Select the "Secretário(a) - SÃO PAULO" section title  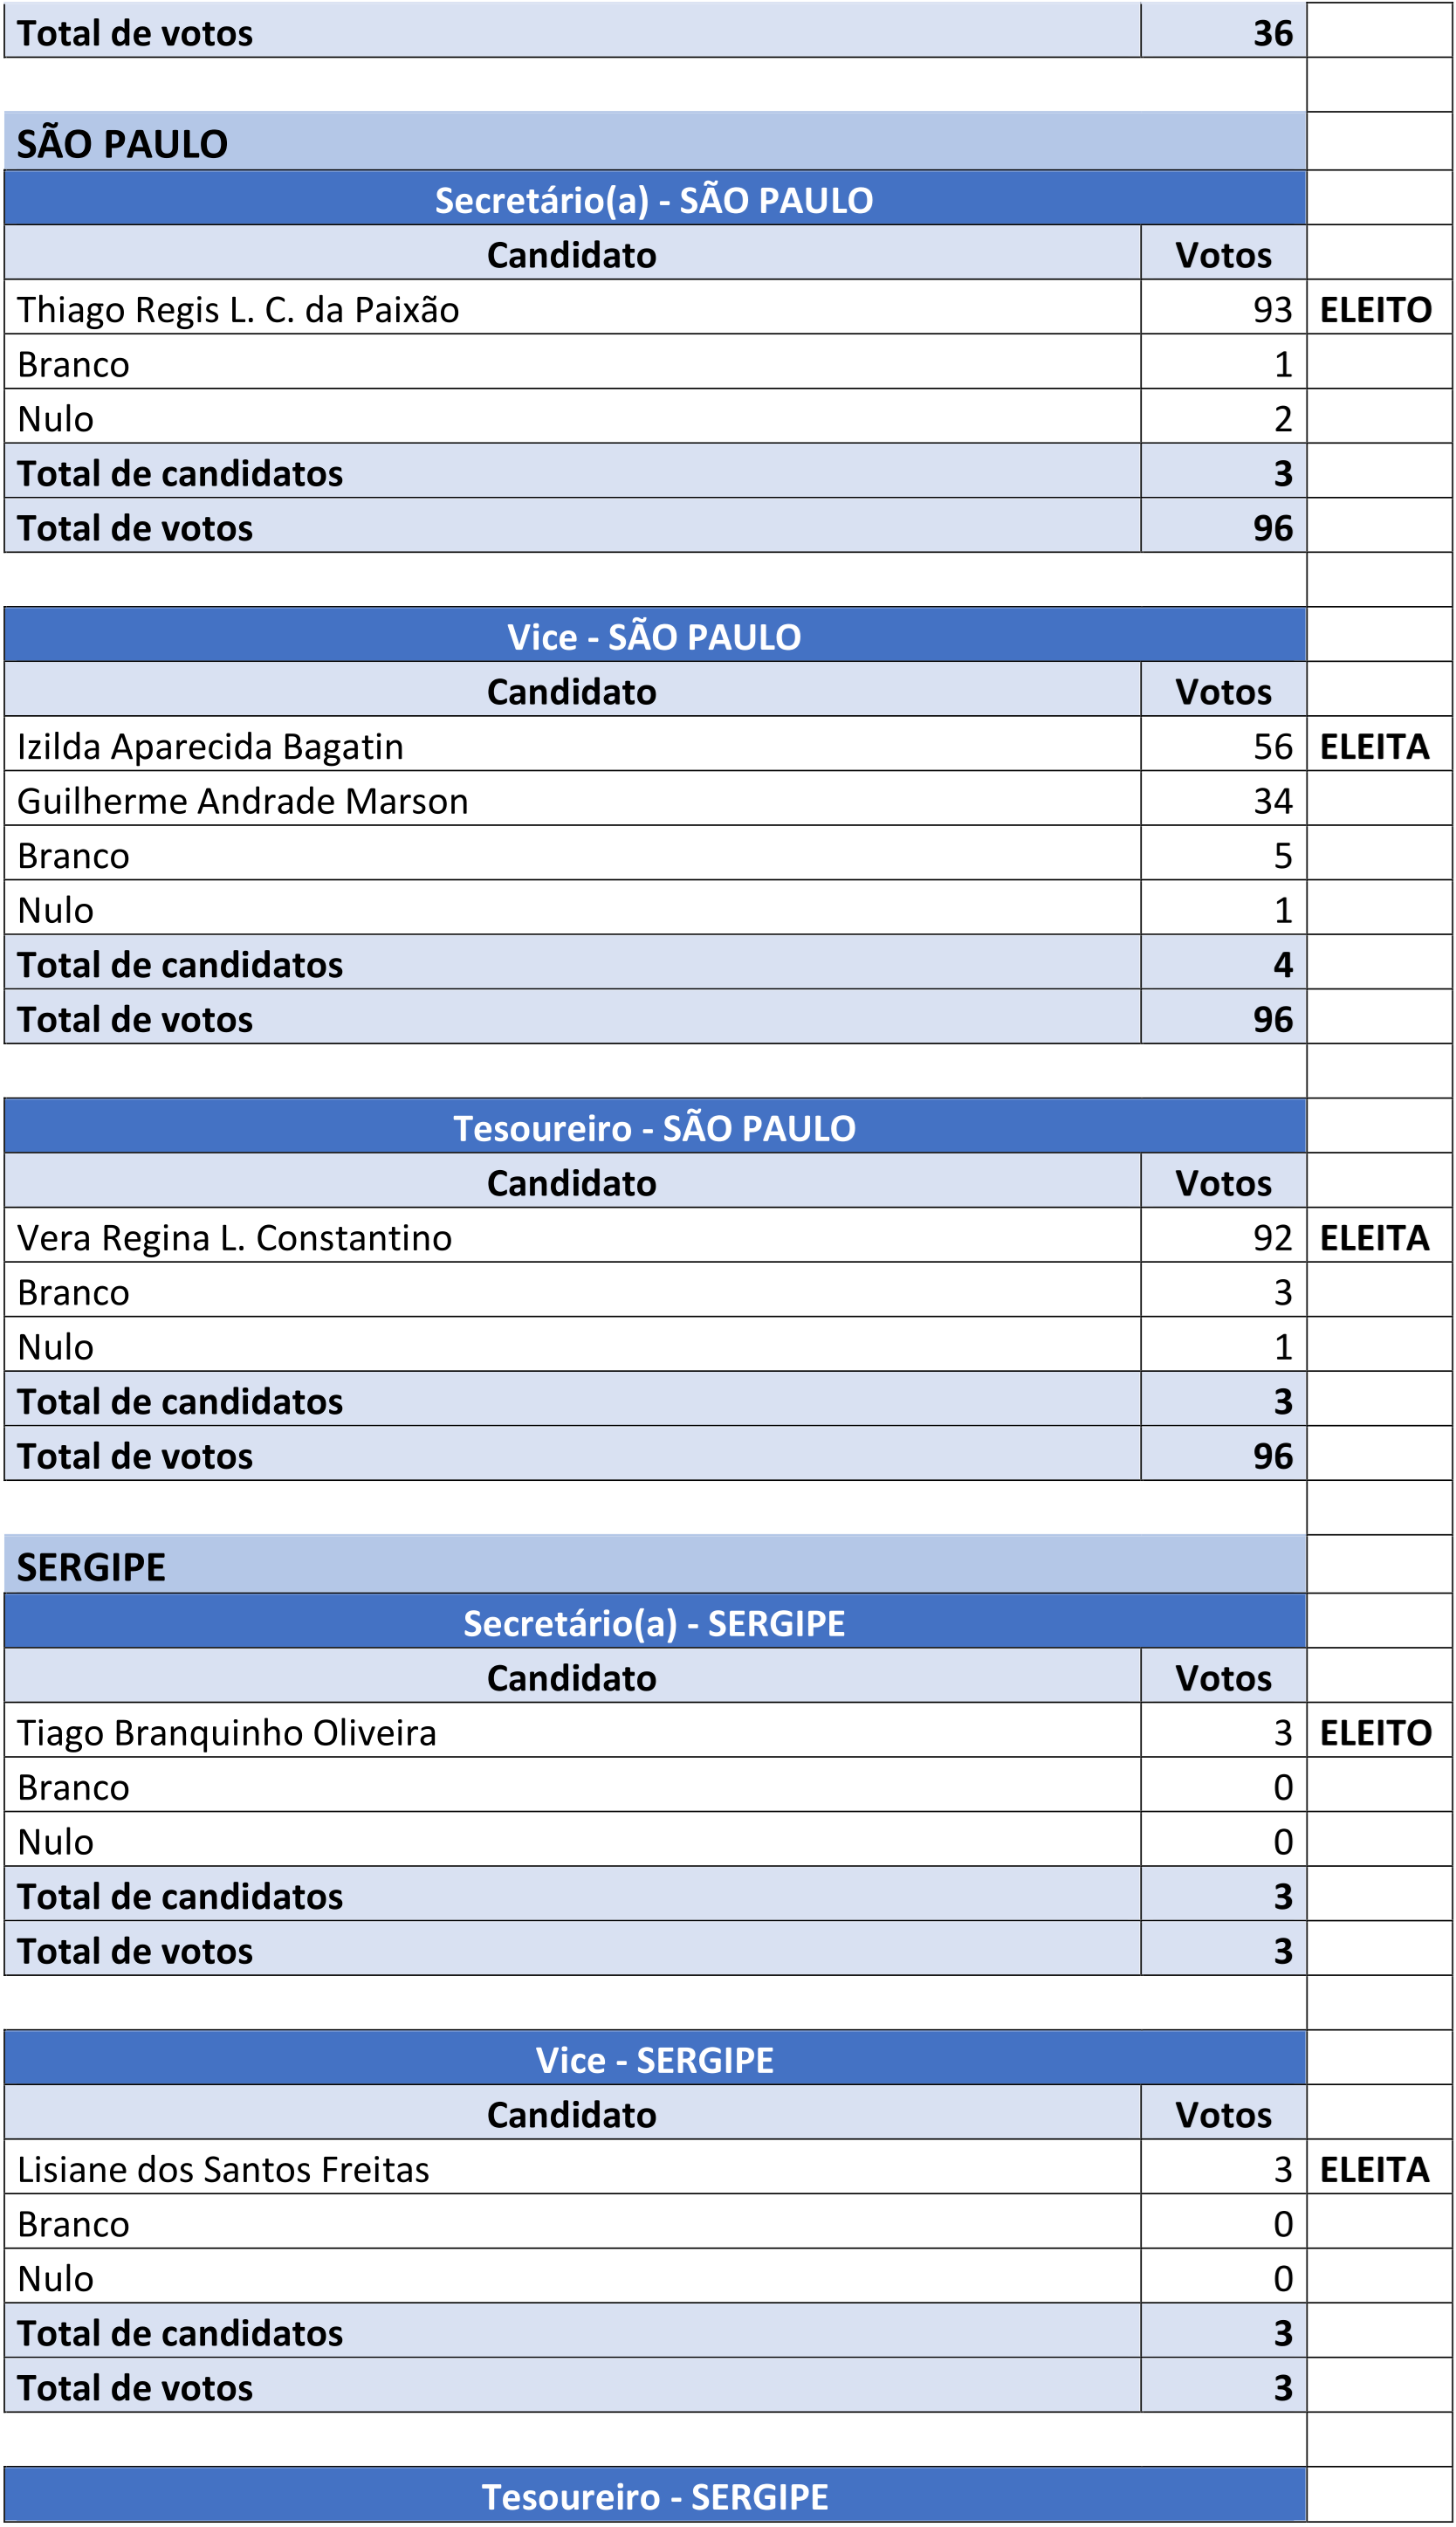point(654,200)
